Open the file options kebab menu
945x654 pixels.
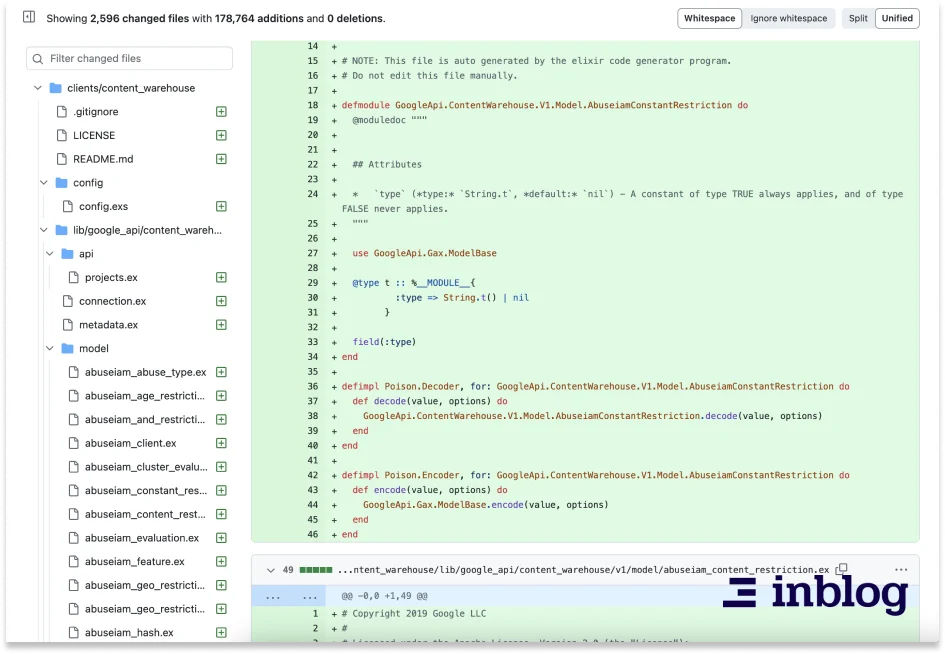point(900,570)
